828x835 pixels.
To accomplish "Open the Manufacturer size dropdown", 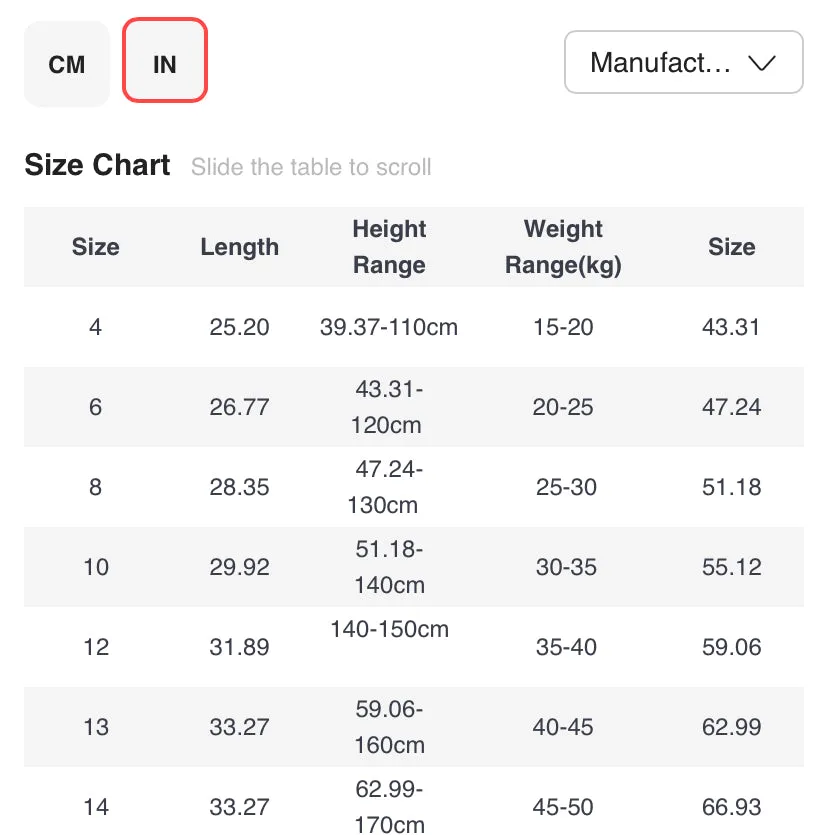I will (x=683, y=62).
